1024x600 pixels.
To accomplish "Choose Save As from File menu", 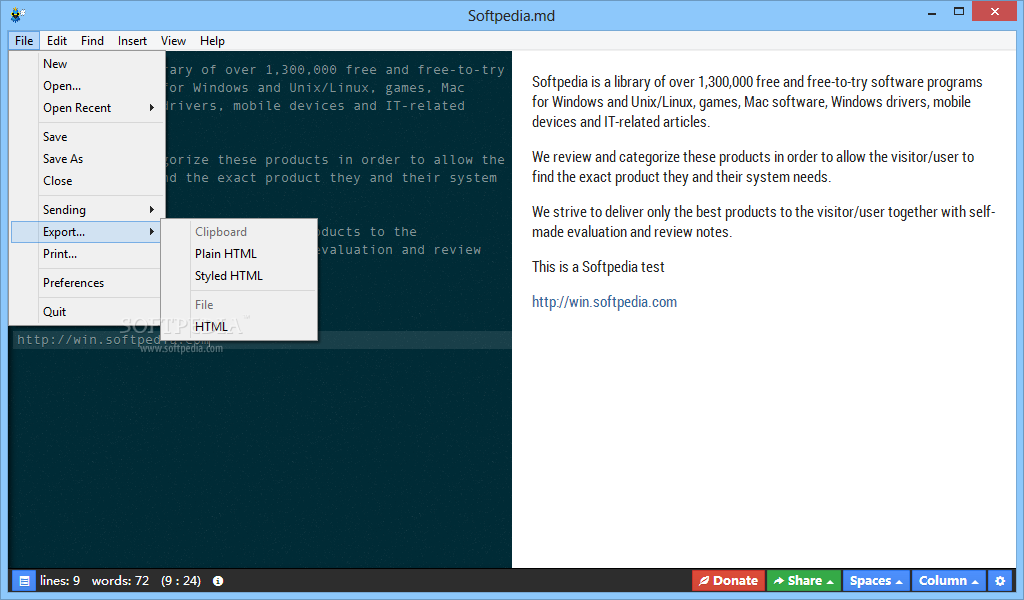I will point(86,159).
